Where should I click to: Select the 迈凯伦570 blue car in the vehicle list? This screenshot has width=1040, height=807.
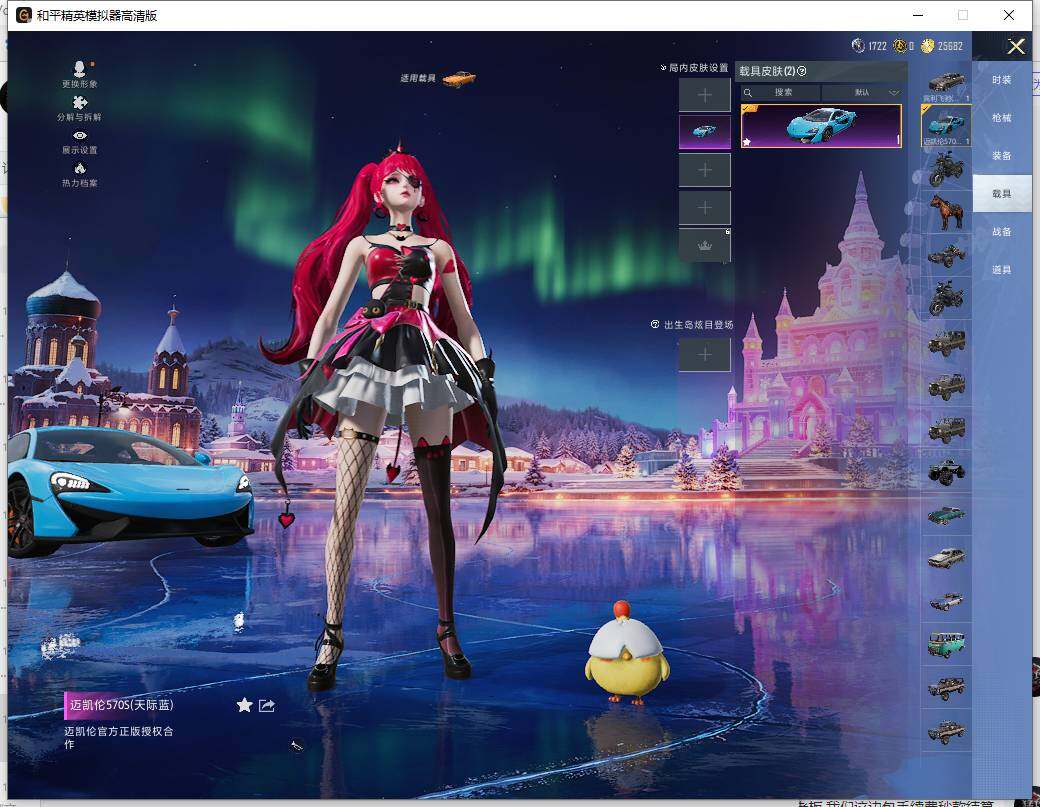click(x=946, y=125)
